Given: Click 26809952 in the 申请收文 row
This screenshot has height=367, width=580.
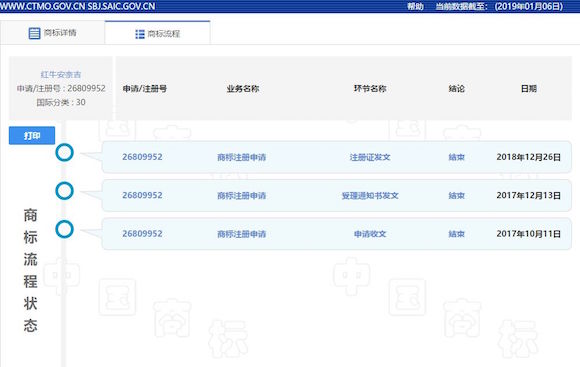Looking at the screenshot, I should click(x=142, y=234).
